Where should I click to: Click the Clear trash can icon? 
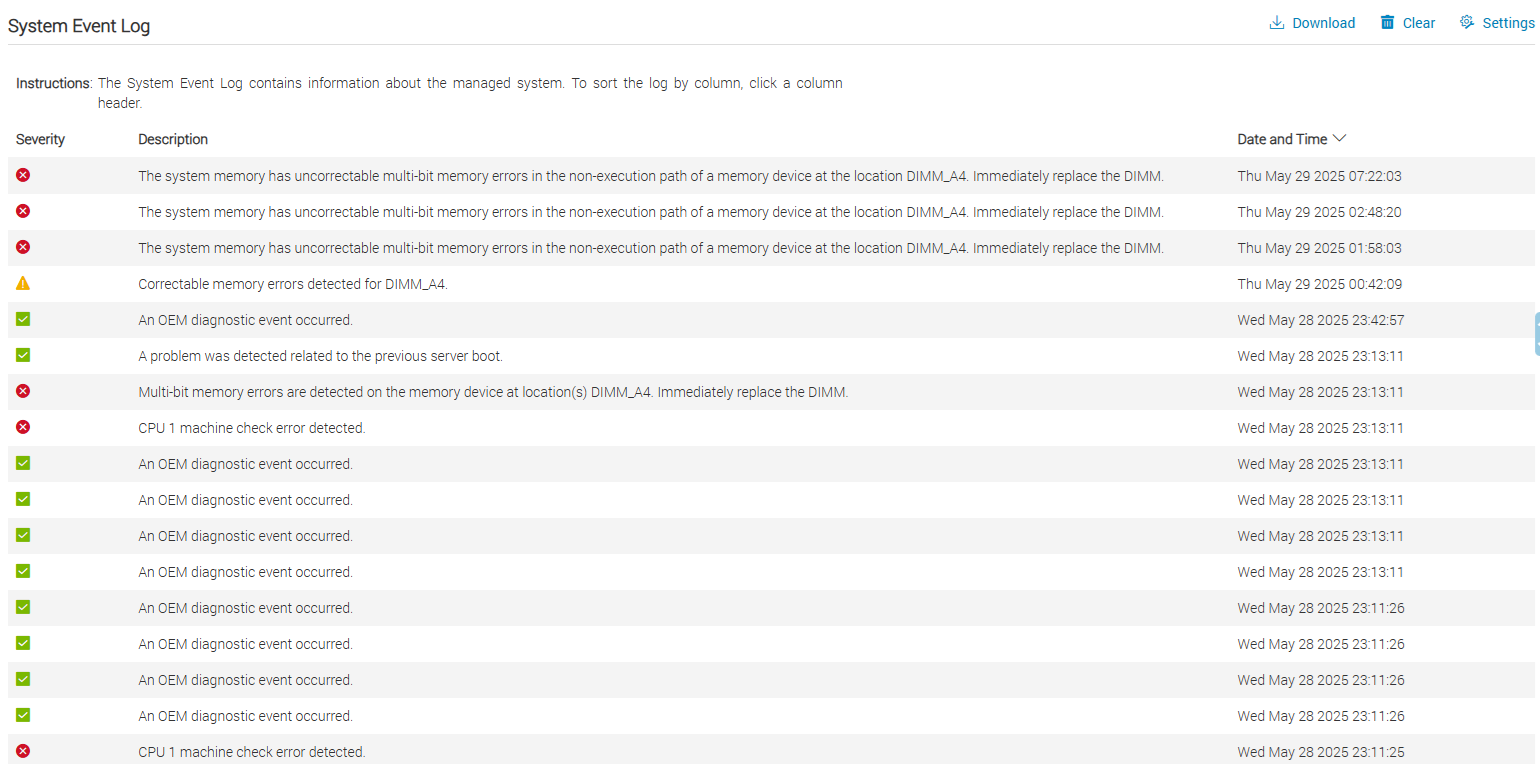(x=1387, y=22)
